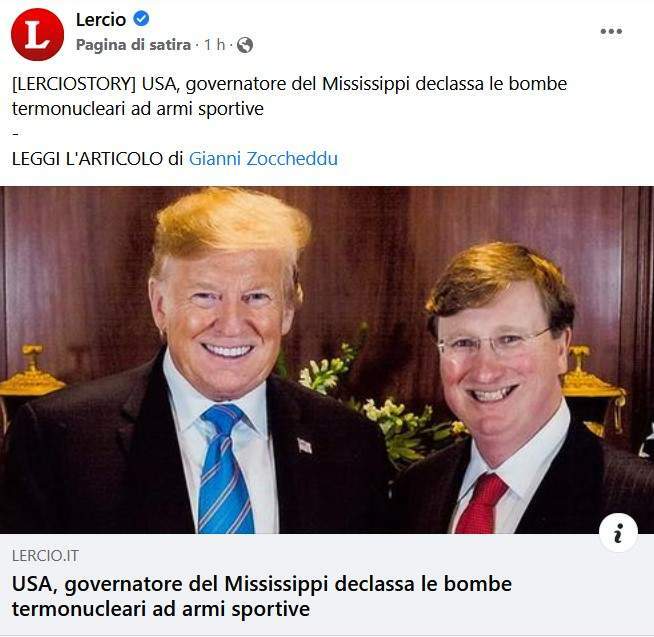Click the globe public audience icon
The image size is (654, 637).
[x=245, y=45]
